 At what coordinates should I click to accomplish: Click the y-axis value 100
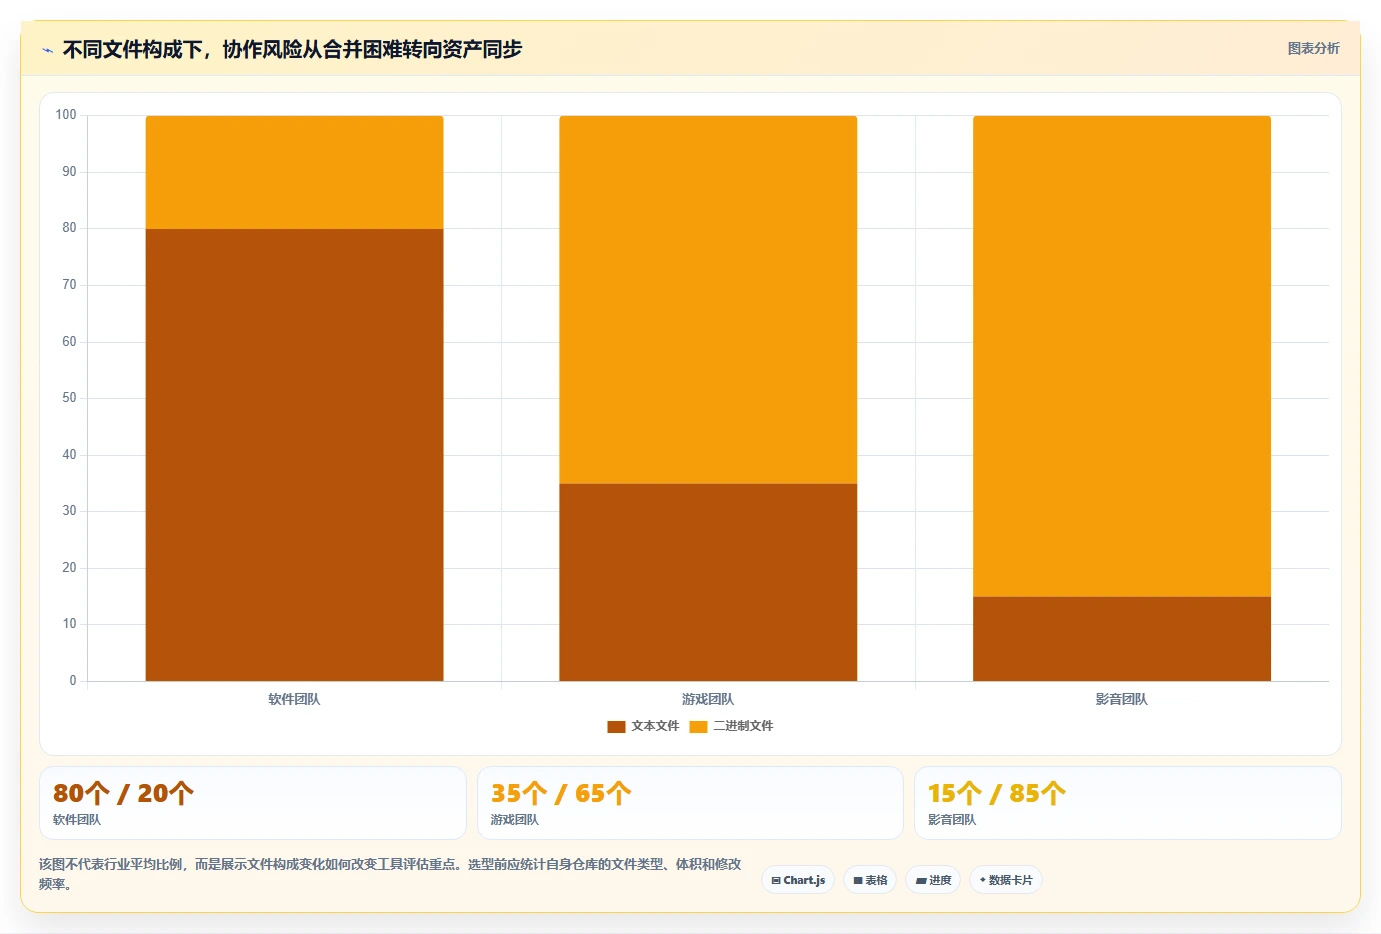[x=66, y=115]
